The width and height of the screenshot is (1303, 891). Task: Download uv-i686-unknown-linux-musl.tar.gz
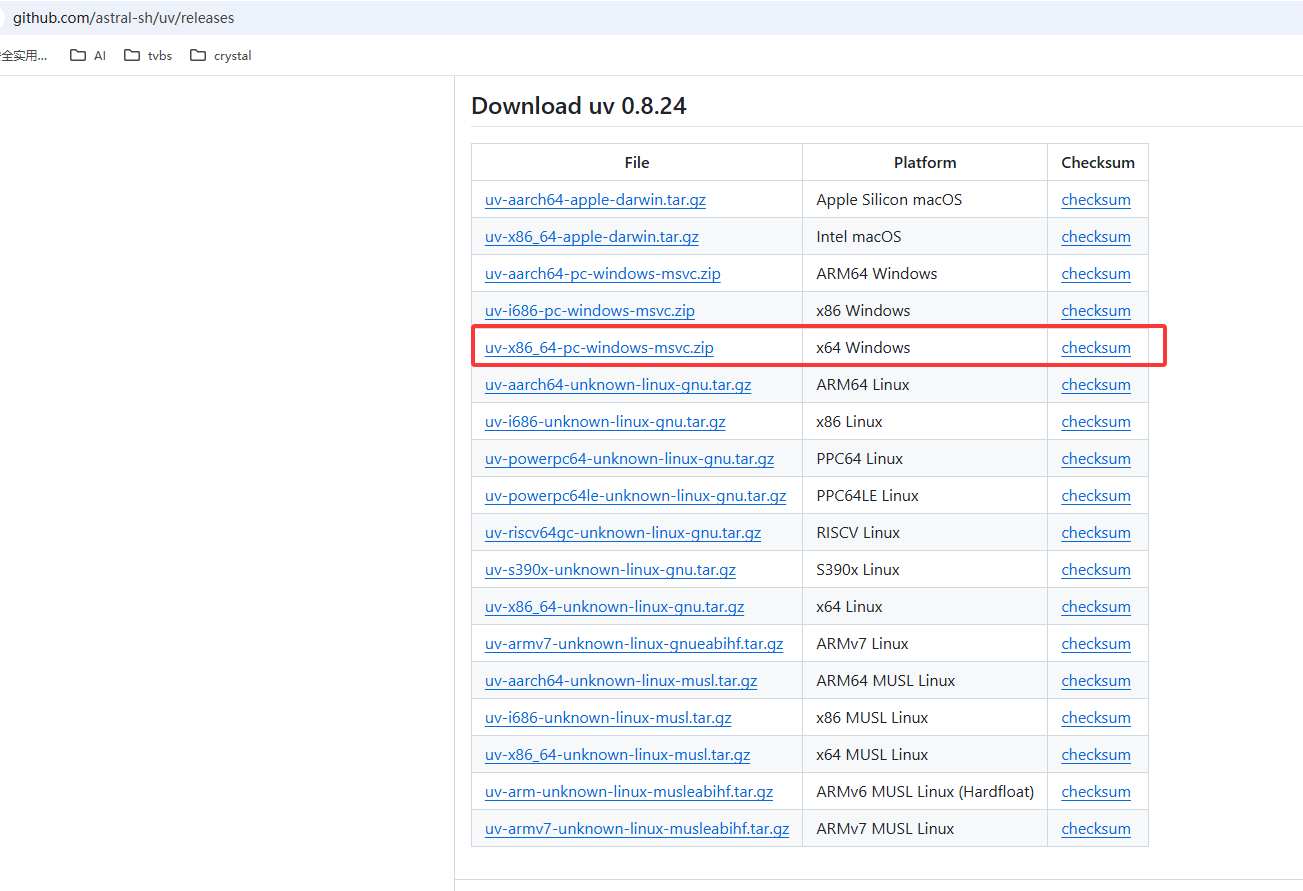point(608,718)
